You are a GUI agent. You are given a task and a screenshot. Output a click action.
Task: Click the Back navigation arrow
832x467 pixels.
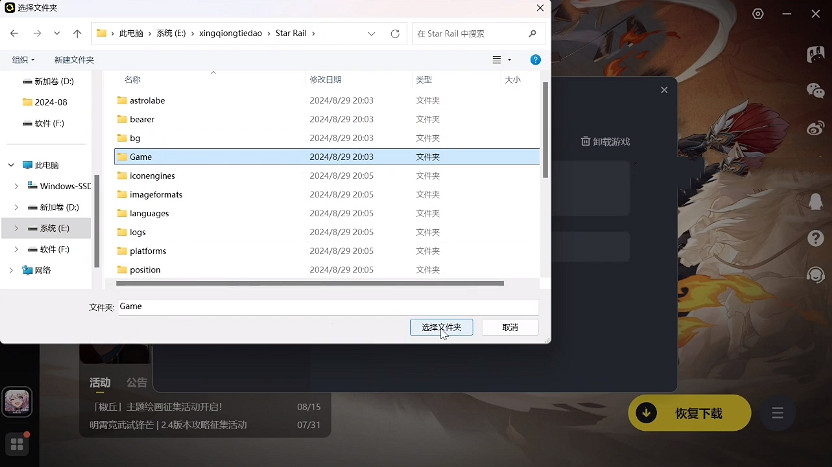coord(14,33)
